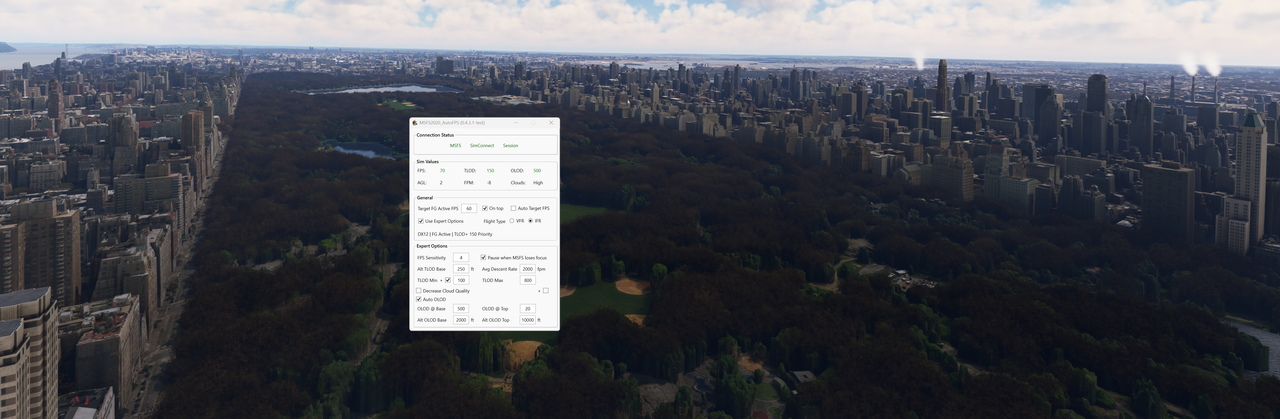Click the TLOD value 150
Viewport: 1280px width, 419px height.
coord(490,170)
